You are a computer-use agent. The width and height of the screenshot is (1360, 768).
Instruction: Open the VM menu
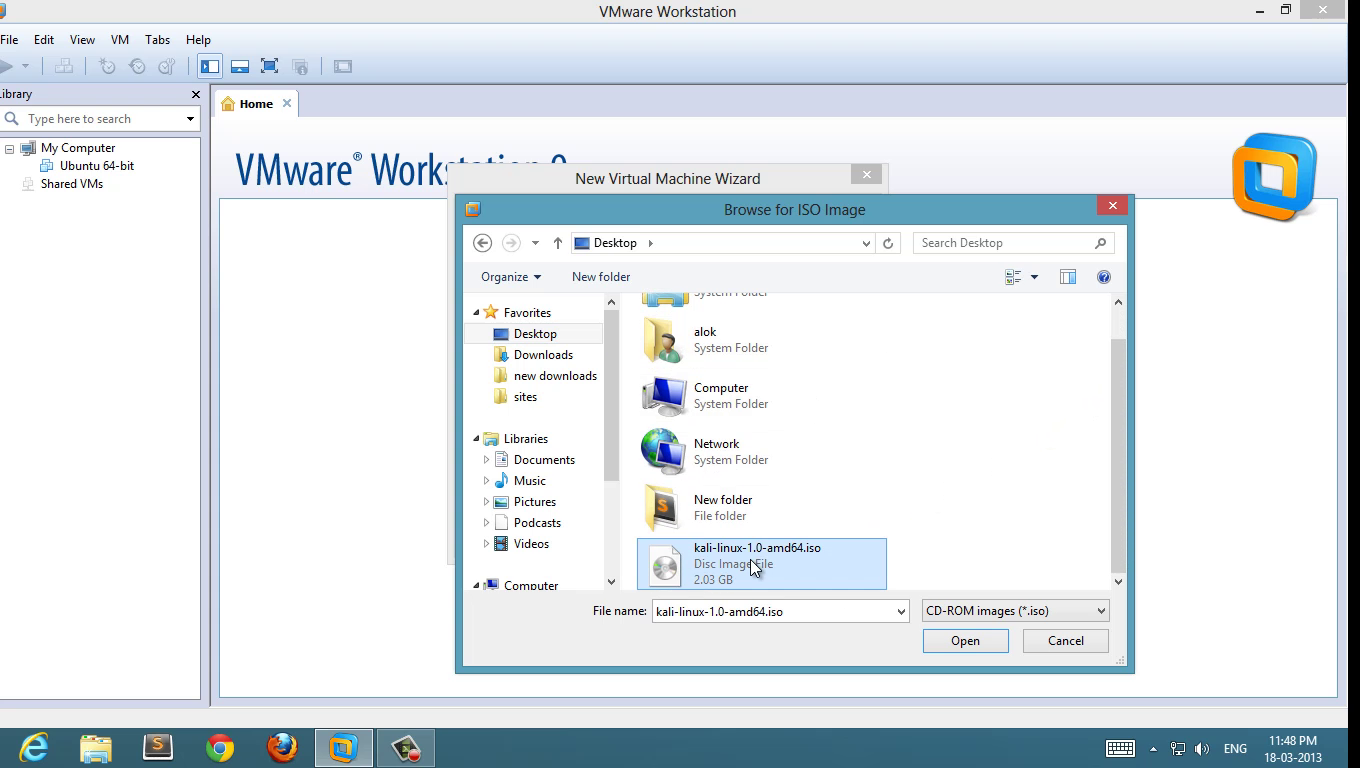tap(120, 40)
